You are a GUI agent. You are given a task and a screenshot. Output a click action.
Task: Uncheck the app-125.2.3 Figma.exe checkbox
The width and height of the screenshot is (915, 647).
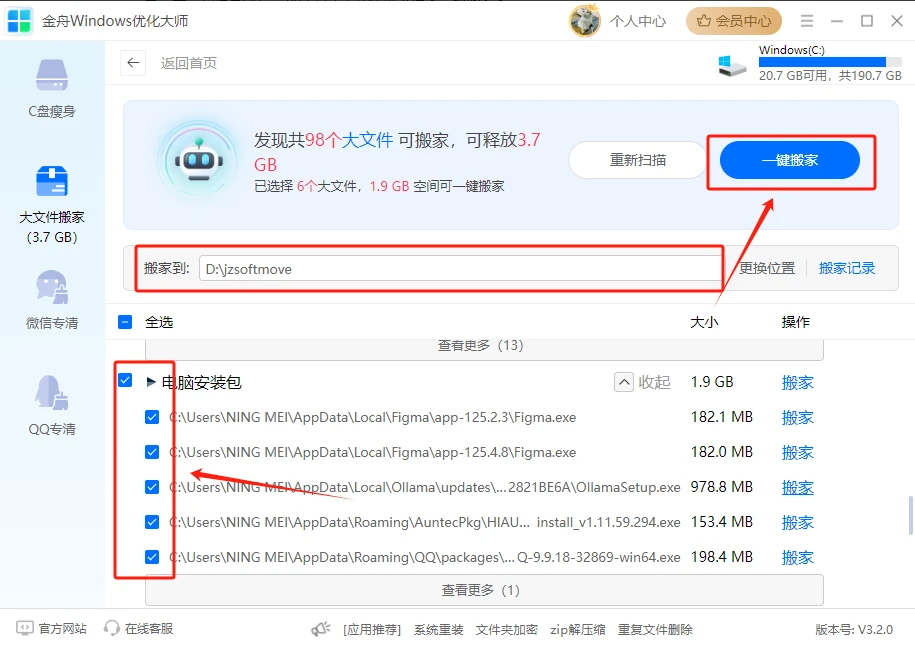tap(152, 417)
